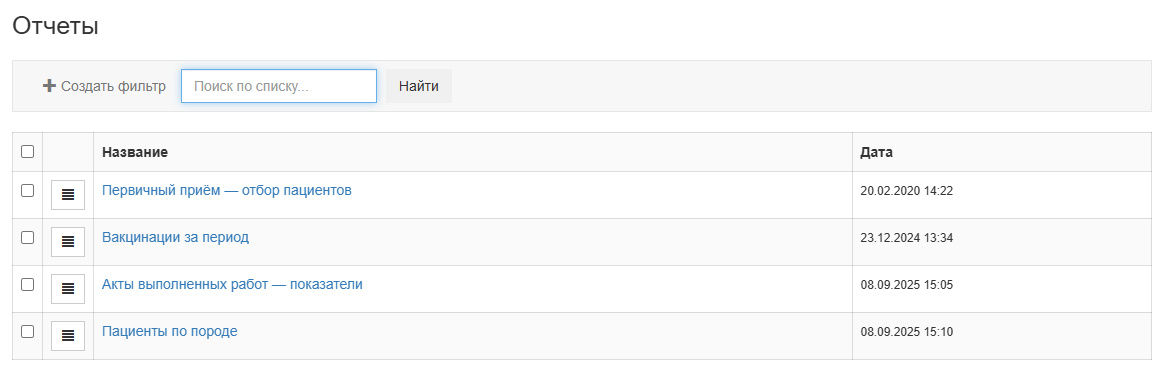The width and height of the screenshot is (1164, 372).
Task: Sort by the Дата column header
Action: click(x=877, y=152)
